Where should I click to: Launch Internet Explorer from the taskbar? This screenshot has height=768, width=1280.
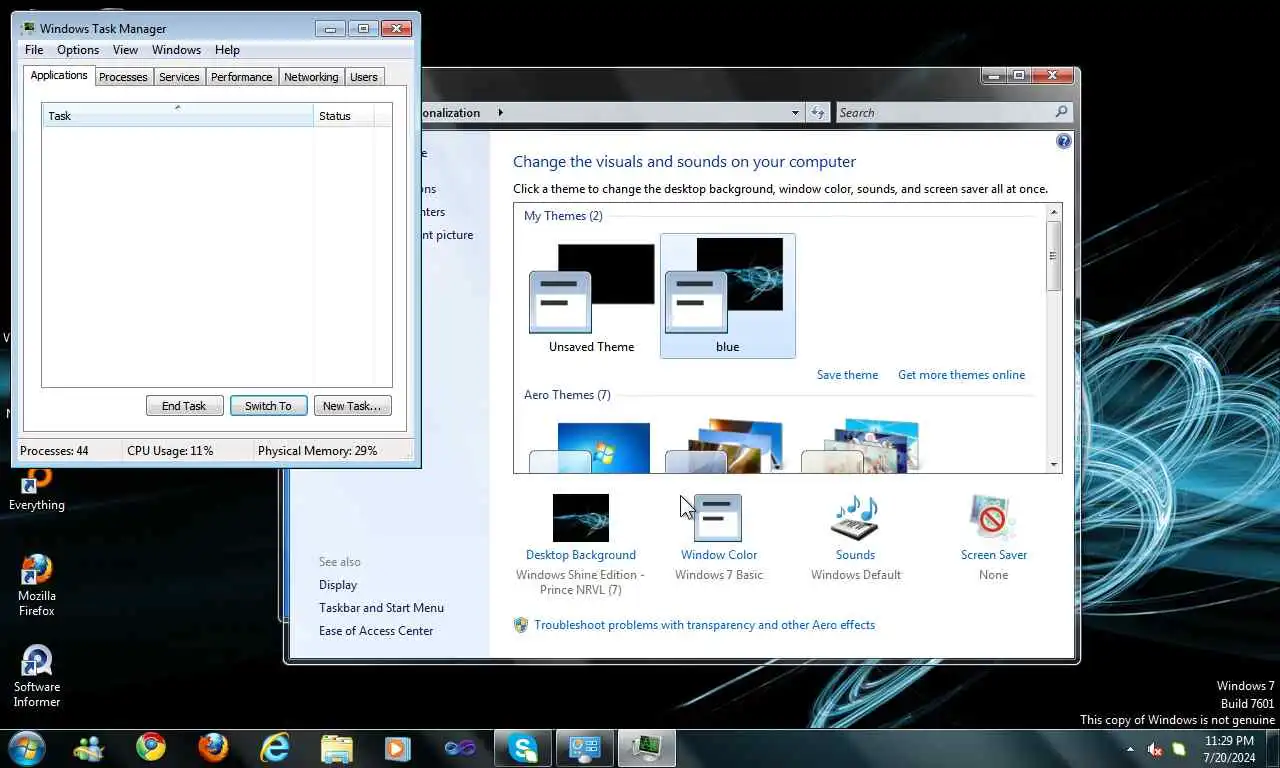click(x=275, y=747)
